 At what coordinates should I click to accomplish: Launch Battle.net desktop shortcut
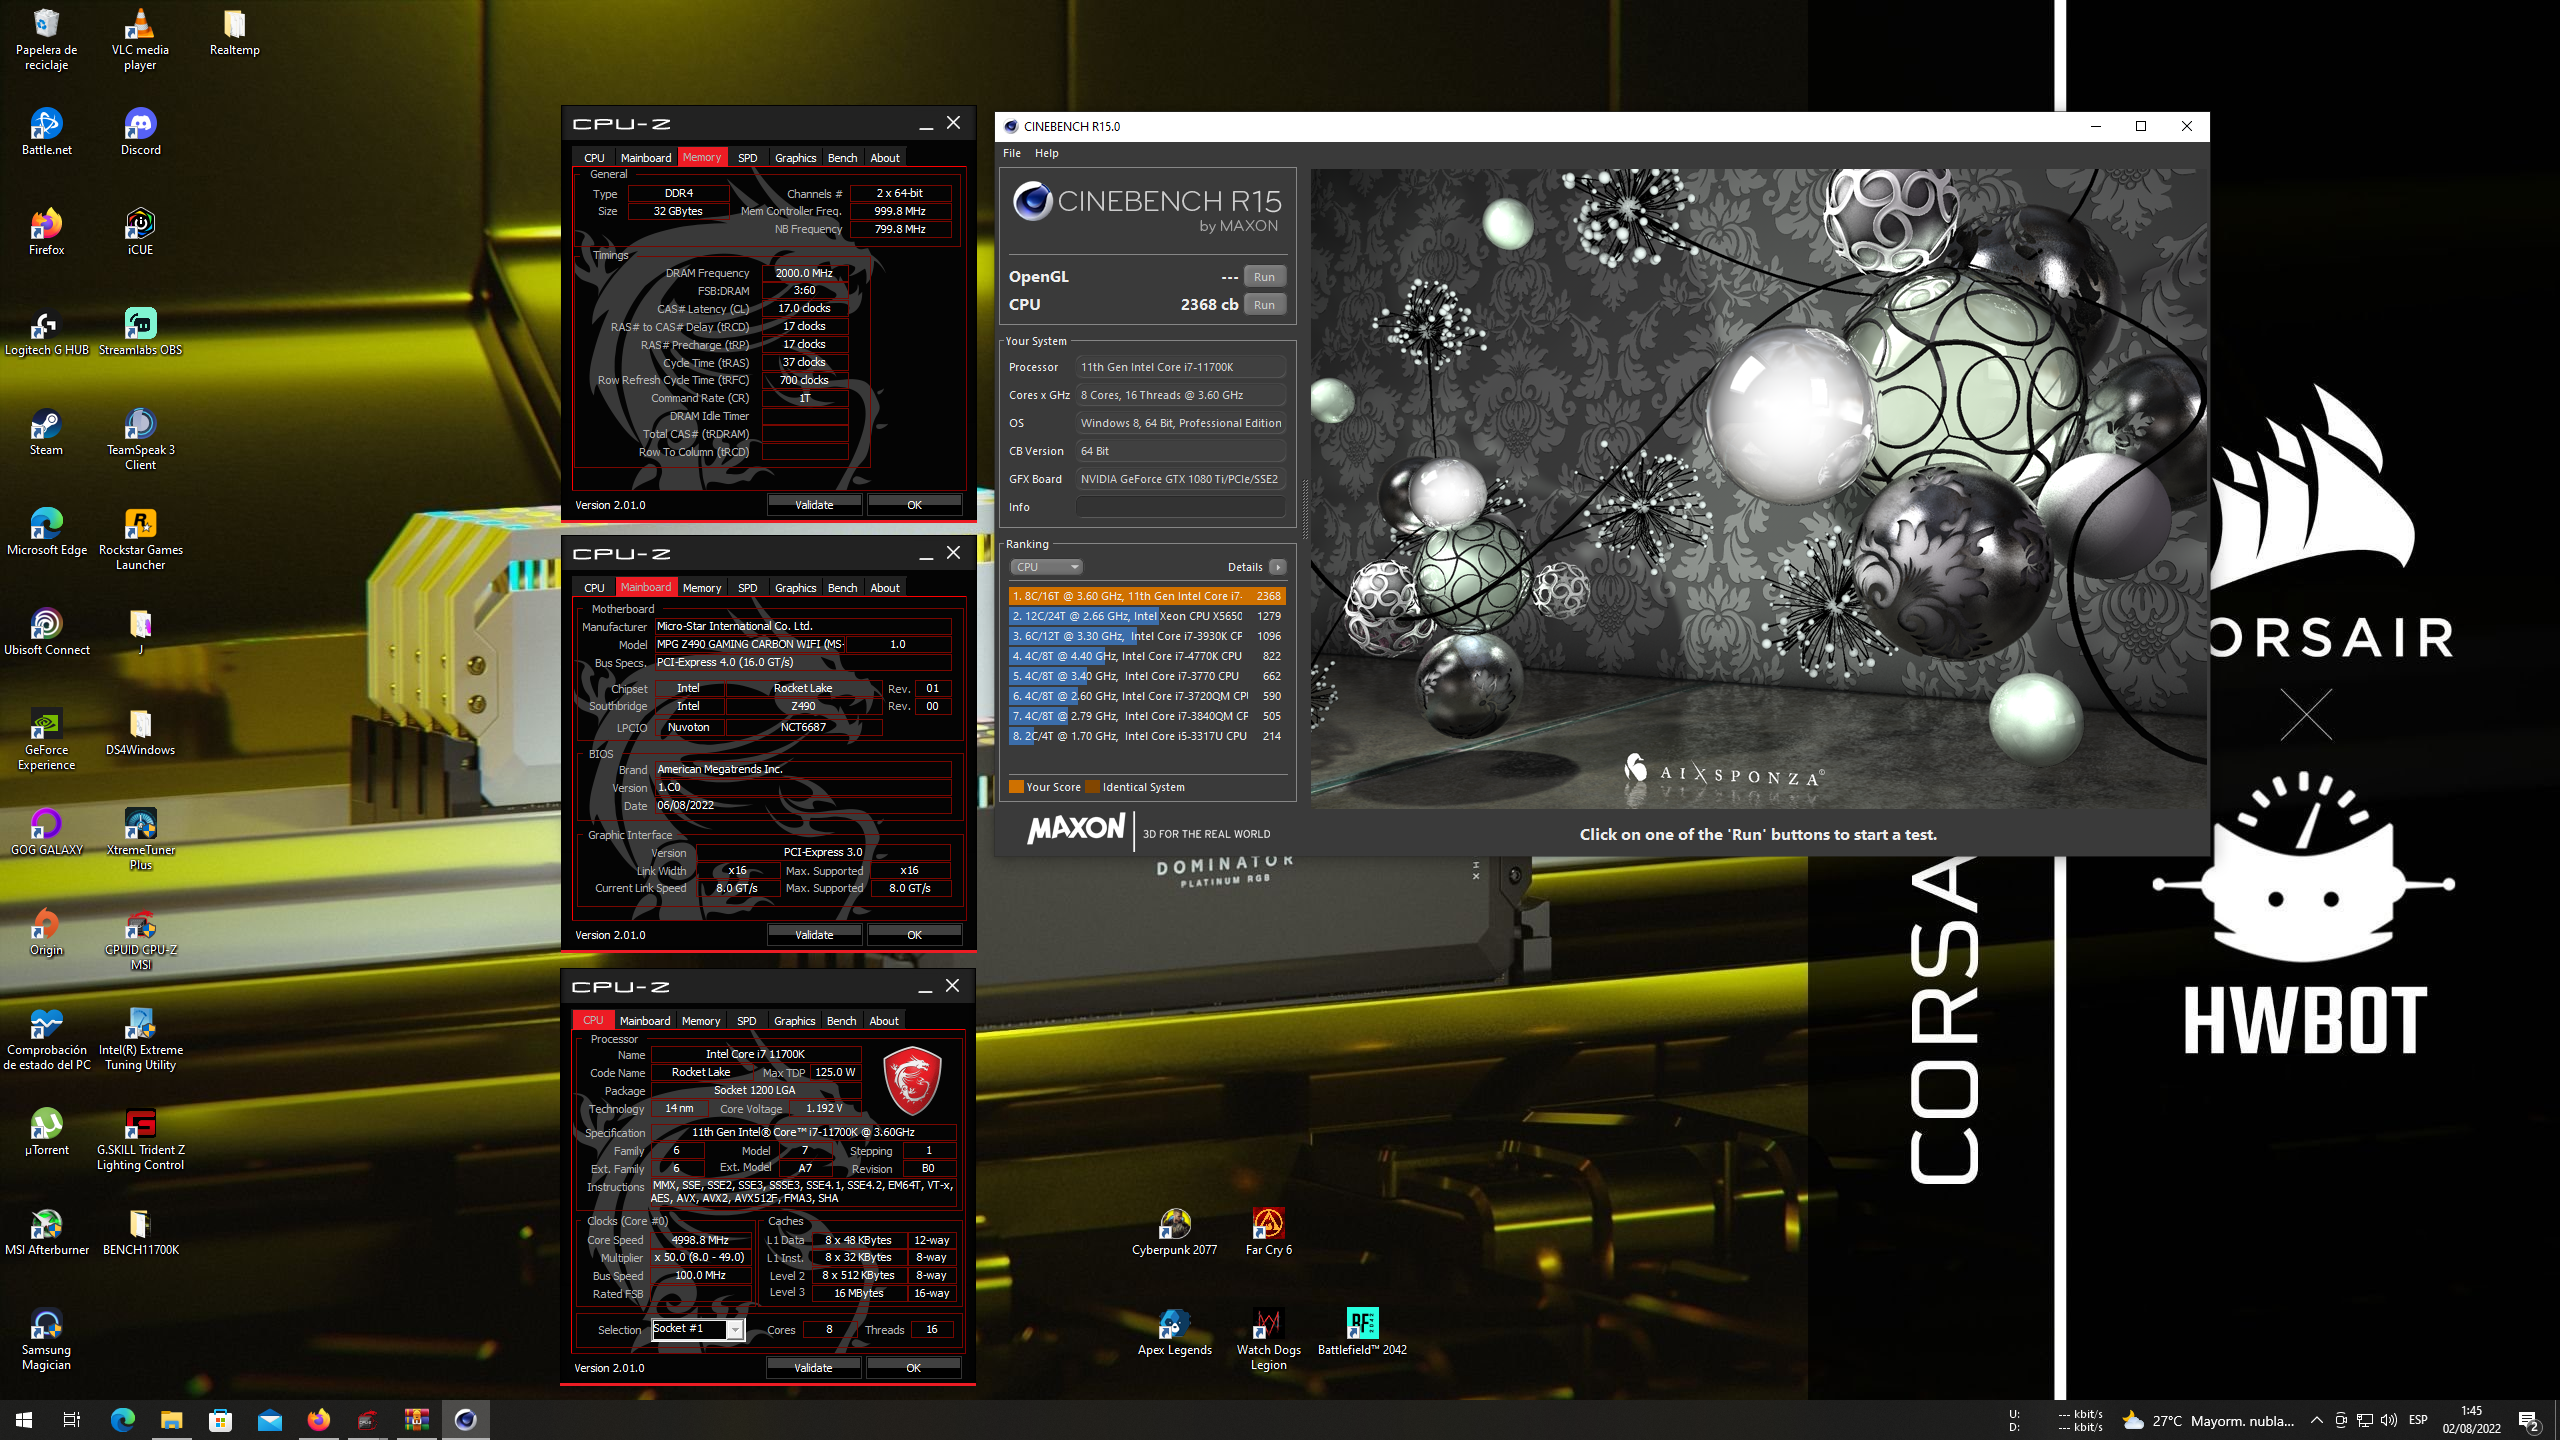pos(46,131)
